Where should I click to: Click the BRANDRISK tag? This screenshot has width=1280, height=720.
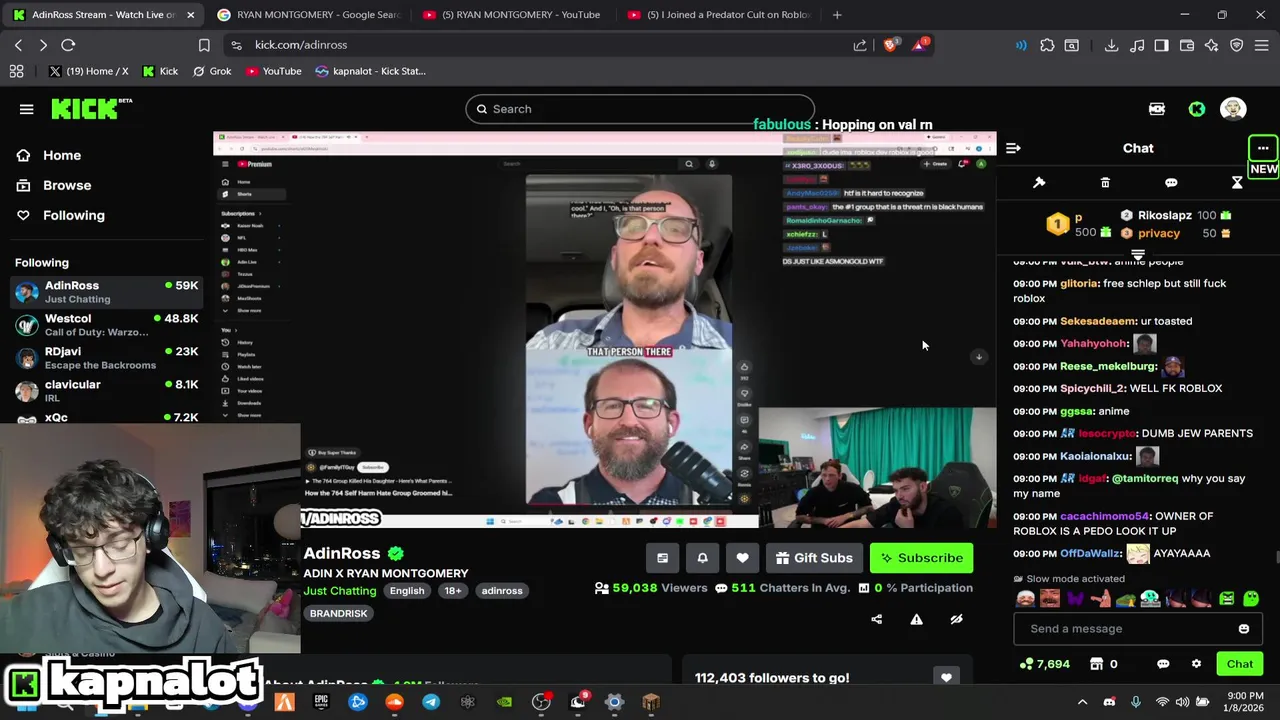tap(338, 614)
